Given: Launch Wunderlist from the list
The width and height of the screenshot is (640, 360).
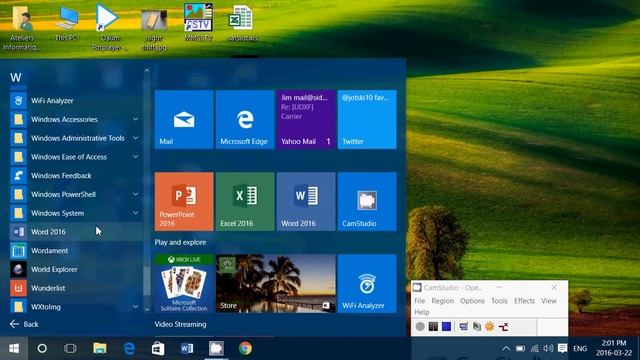Looking at the screenshot, I should tap(76, 288).
